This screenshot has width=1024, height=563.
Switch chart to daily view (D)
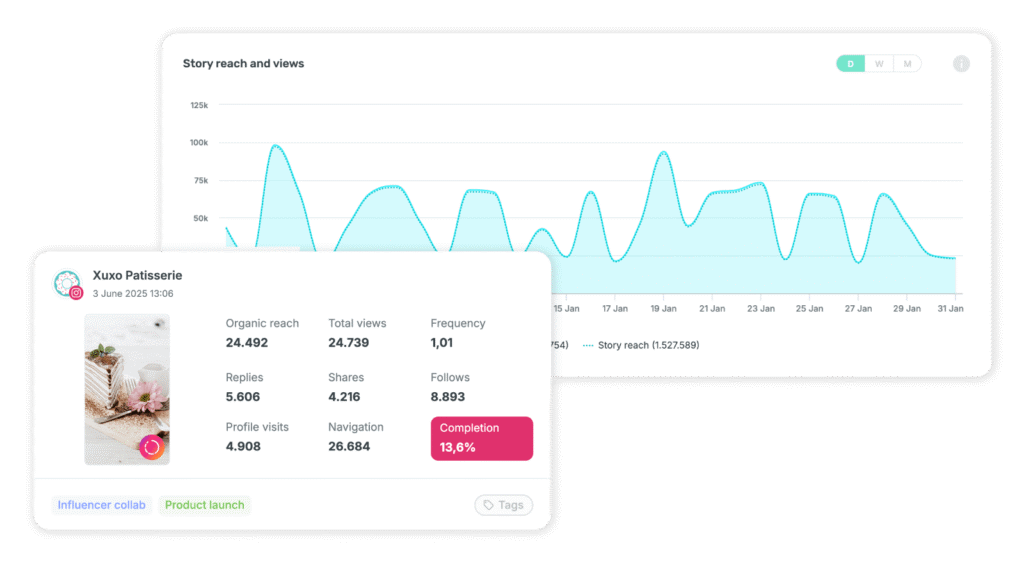click(850, 64)
